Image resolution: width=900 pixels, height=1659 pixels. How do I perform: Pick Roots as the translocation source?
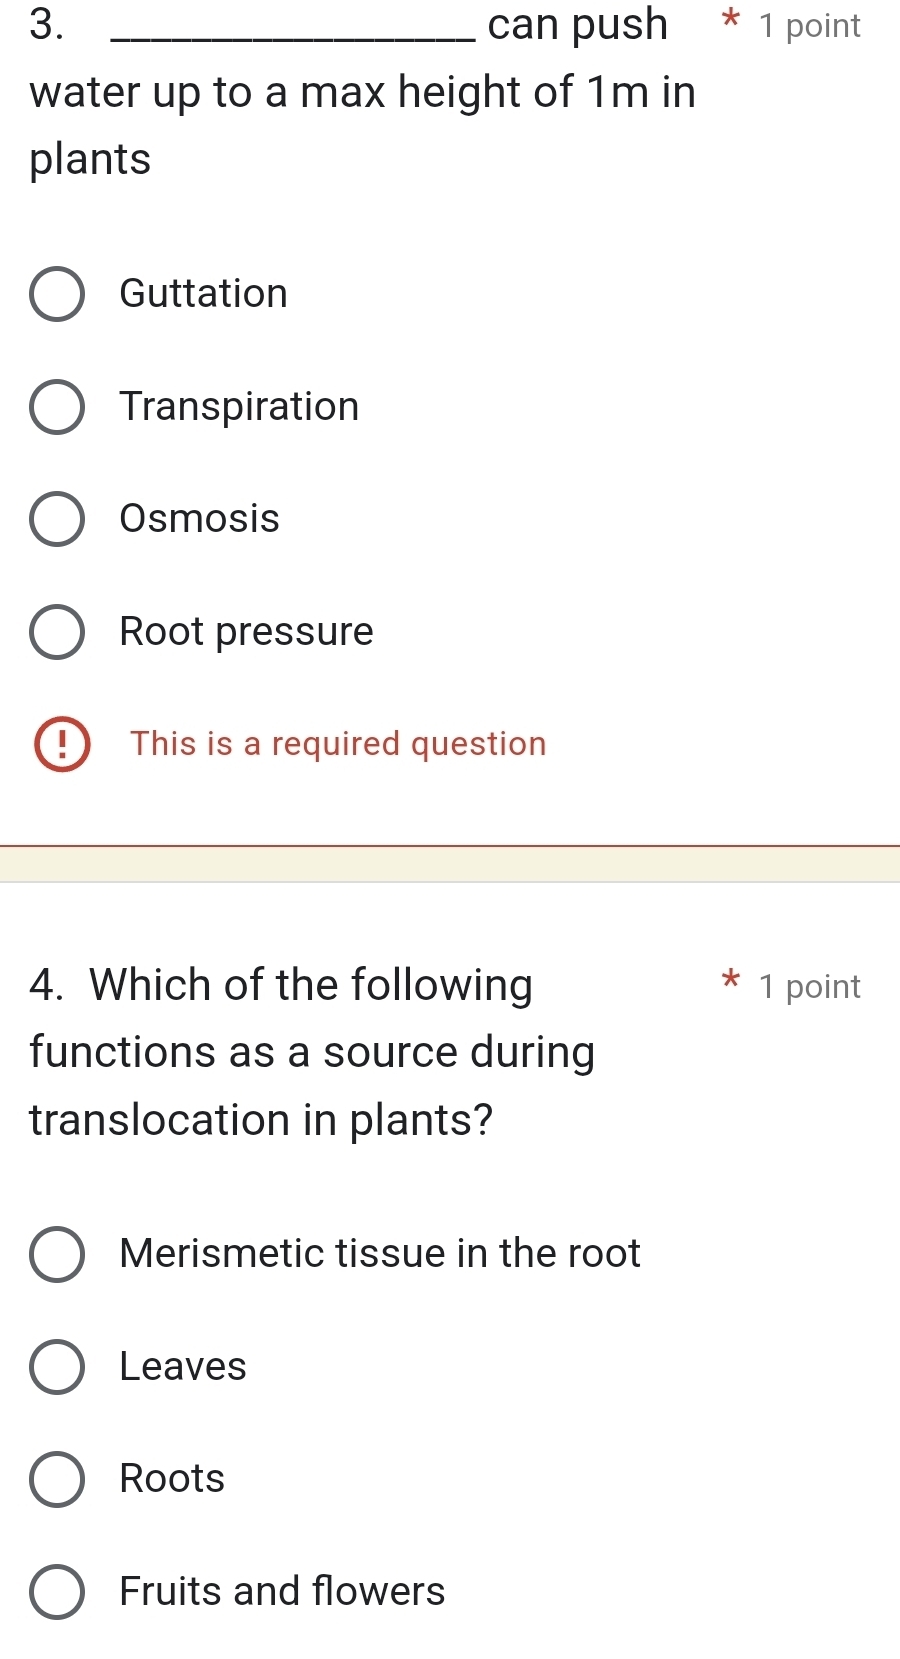coord(57,1478)
